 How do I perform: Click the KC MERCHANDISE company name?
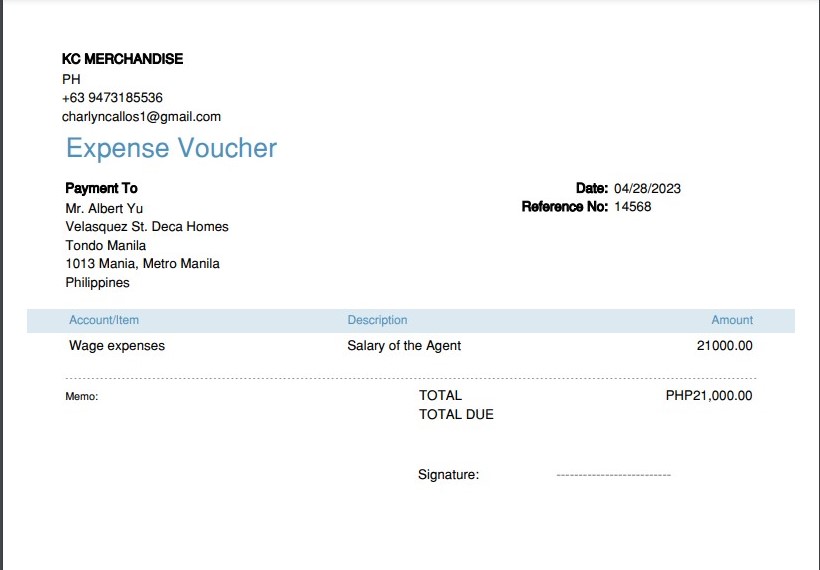click(x=122, y=59)
